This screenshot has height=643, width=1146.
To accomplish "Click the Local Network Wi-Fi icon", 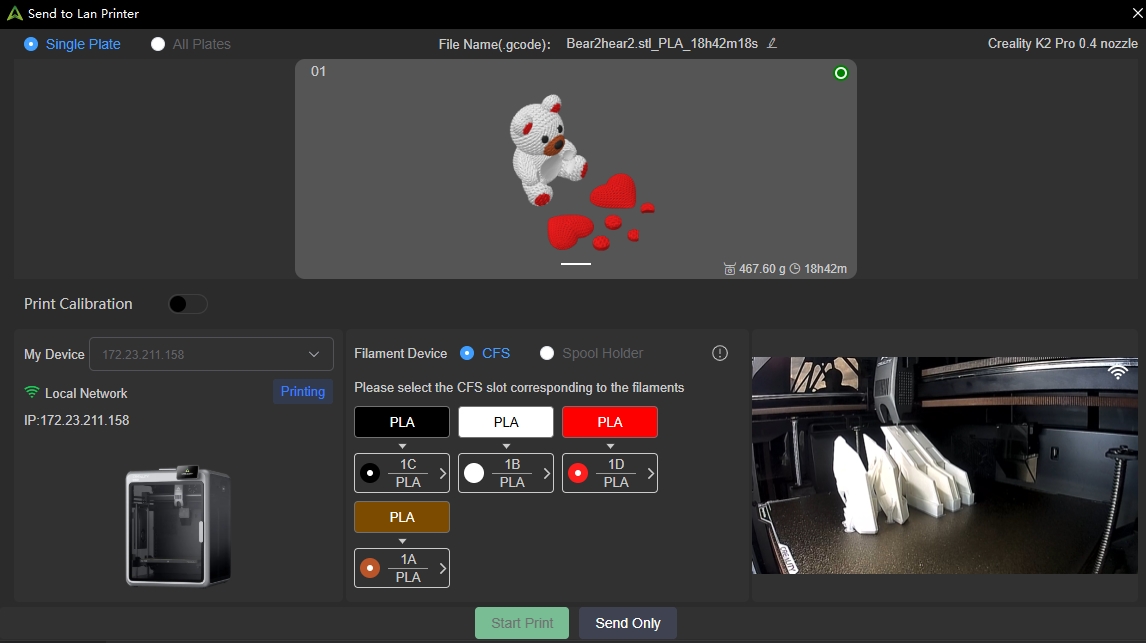I will pos(32,393).
